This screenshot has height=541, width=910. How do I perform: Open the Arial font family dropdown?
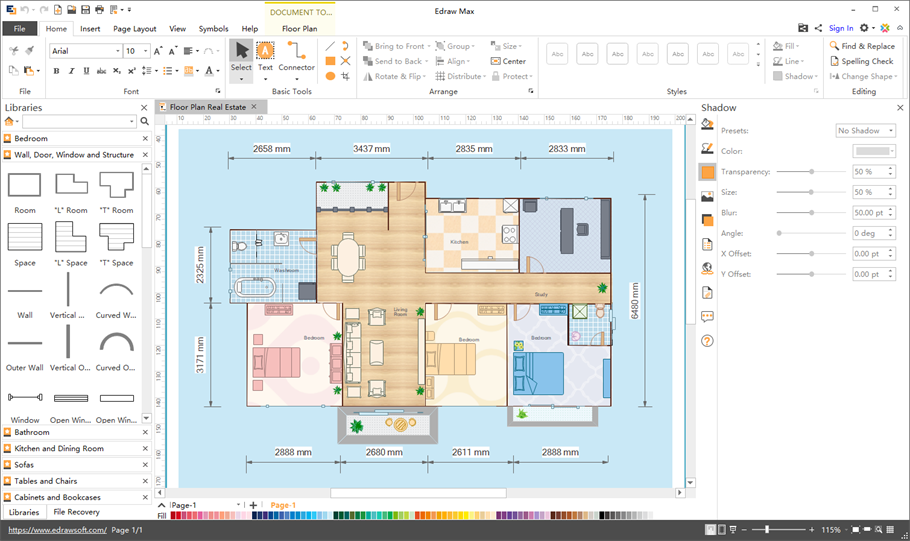click(84, 51)
